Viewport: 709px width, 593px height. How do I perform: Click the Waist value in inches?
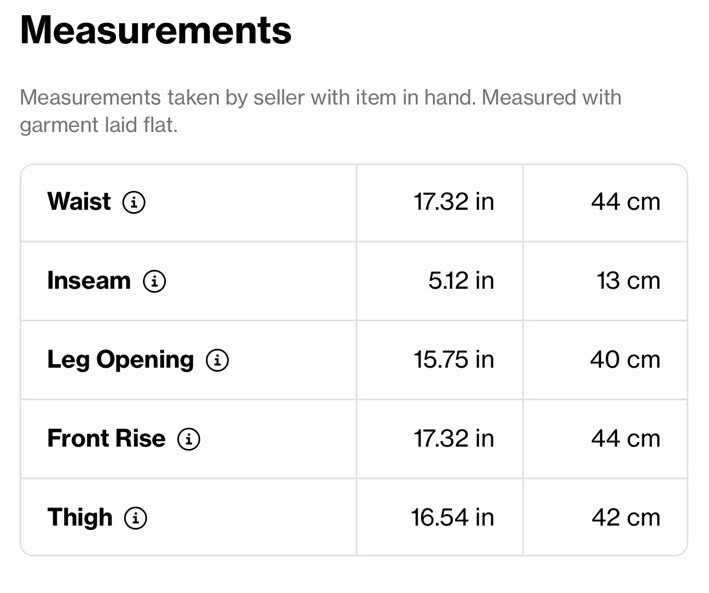click(x=453, y=202)
